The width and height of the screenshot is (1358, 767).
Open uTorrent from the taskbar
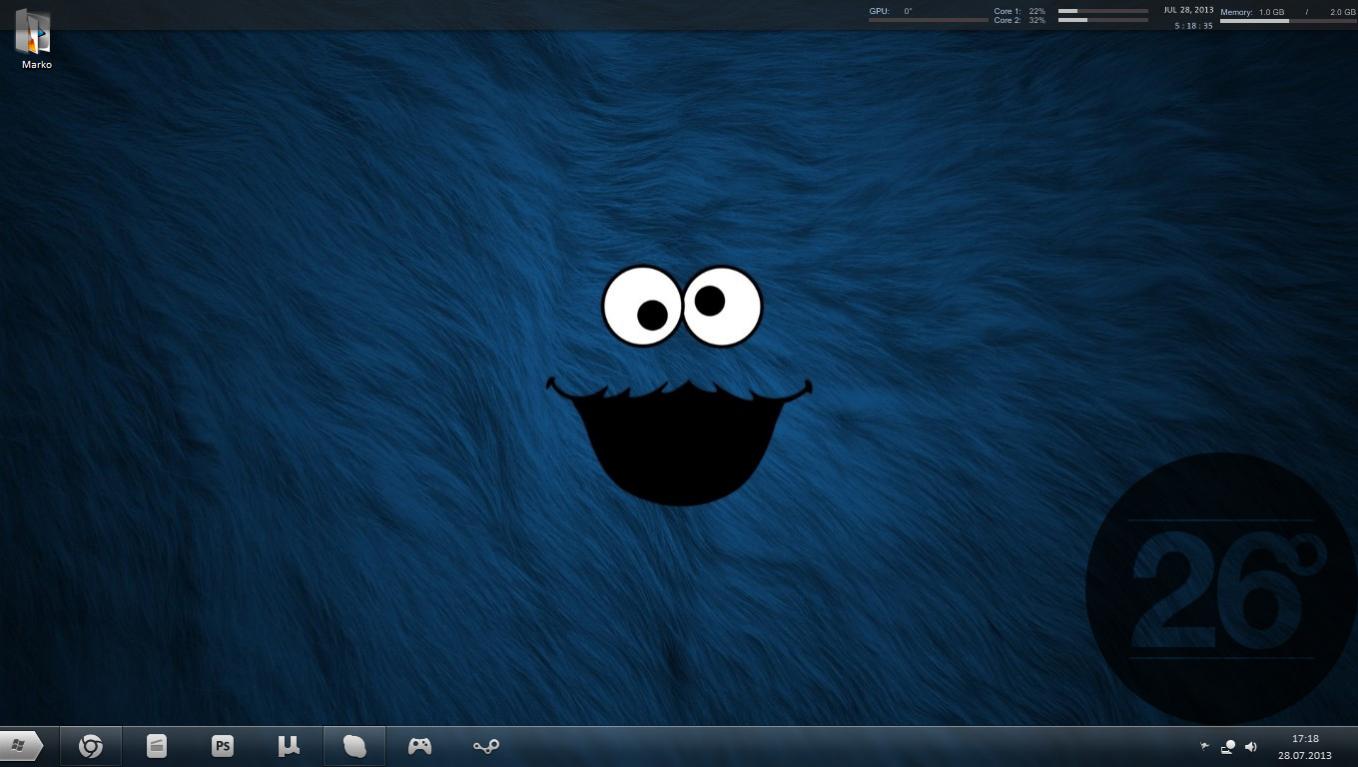[289, 746]
